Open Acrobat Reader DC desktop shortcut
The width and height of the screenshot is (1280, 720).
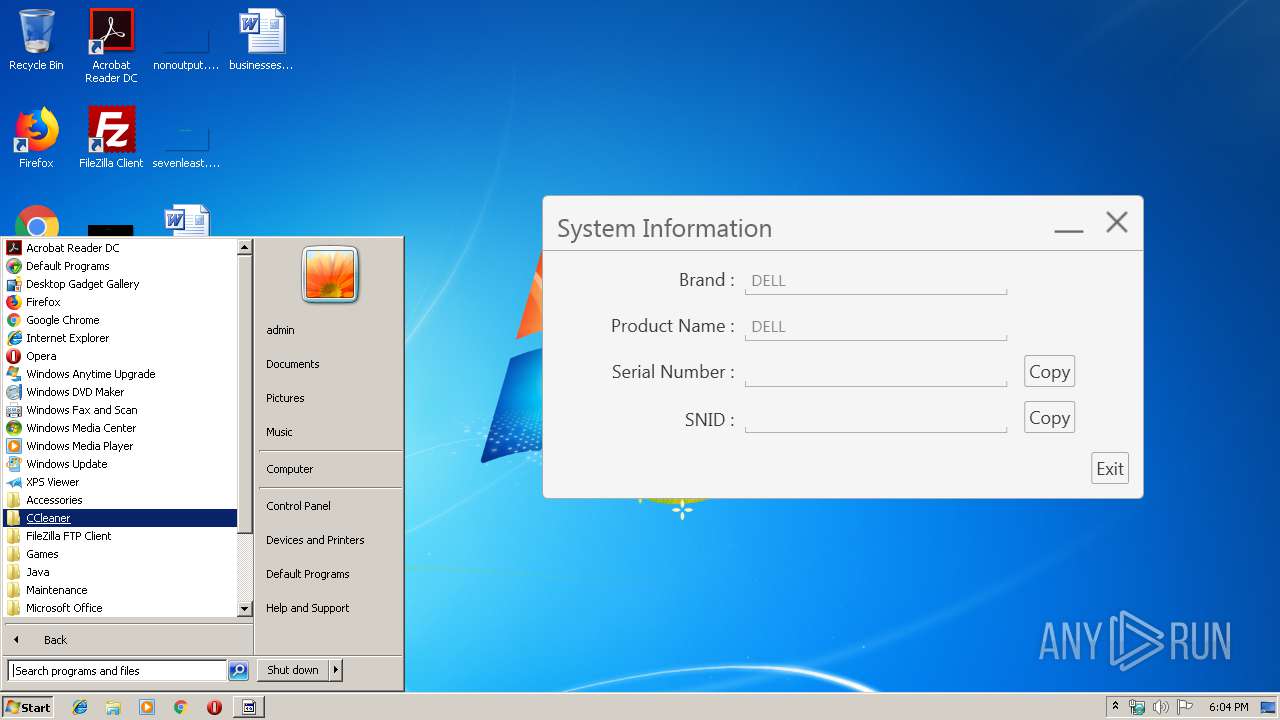pos(111,47)
